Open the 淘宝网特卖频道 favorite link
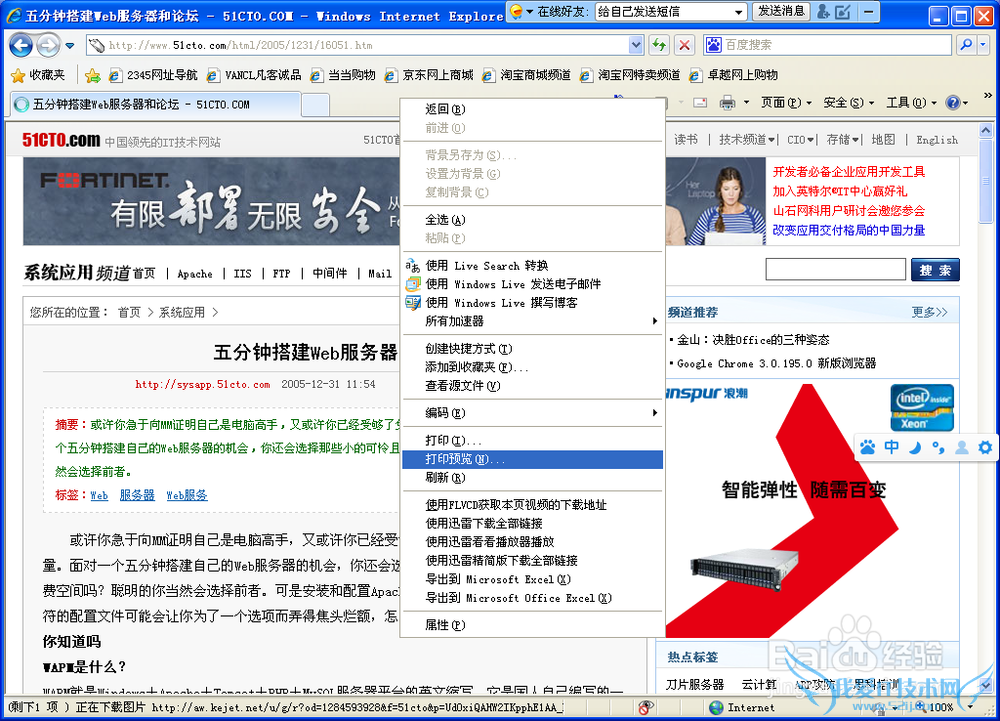The image size is (1000, 721). (x=629, y=75)
